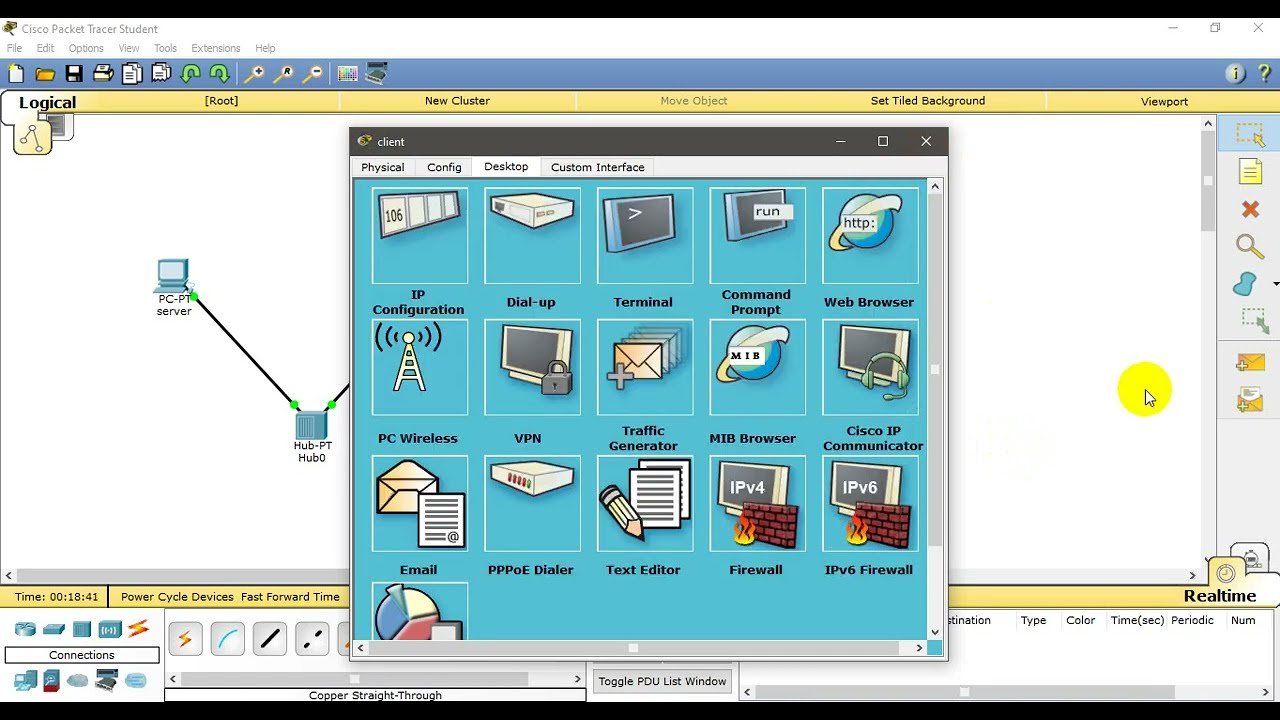Viewport: 1280px width, 720px height.
Task: Open Command Prompt on client
Action: (757, 236)
